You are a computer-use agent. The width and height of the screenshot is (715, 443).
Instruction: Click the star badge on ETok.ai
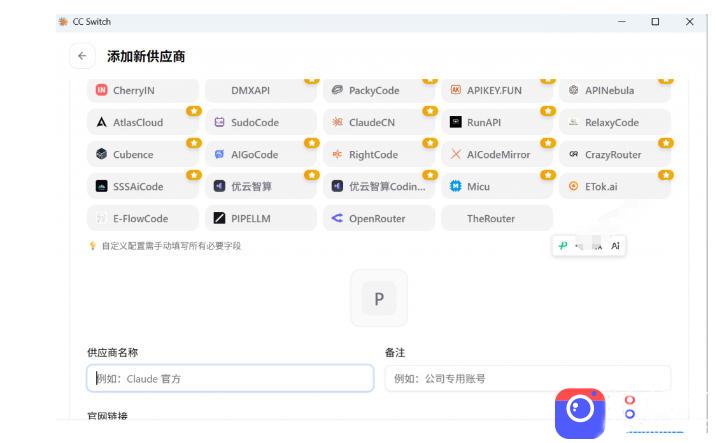pos(666,175)
